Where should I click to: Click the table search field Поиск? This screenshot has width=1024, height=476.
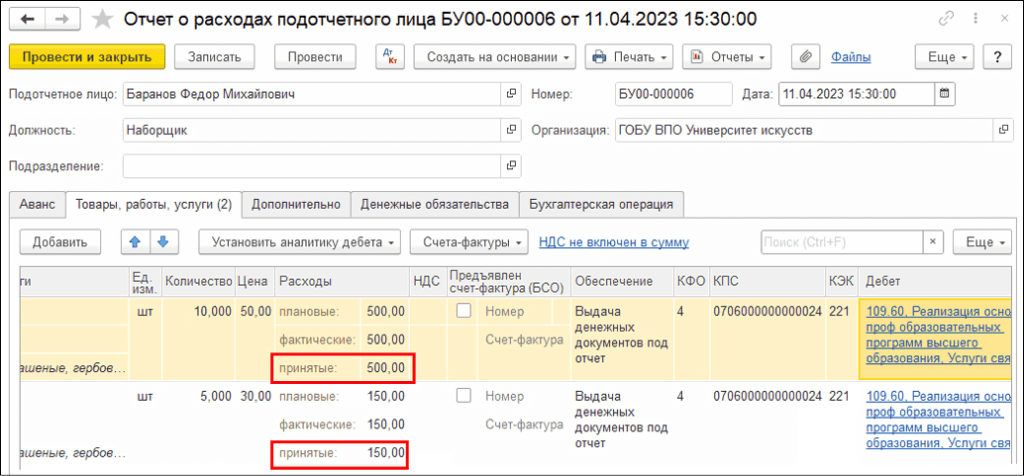(x=838, y=241)
